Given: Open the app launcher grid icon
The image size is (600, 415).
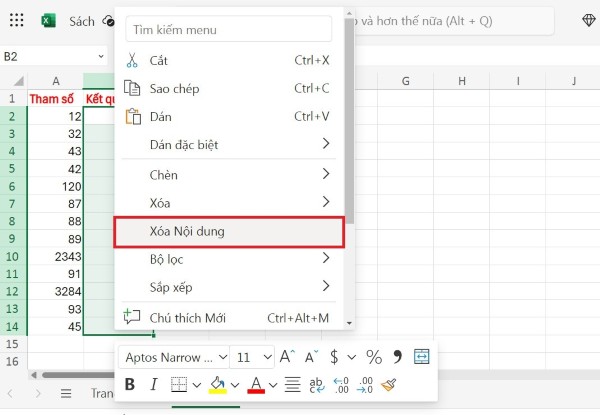Looking at the screenshot, I should 16,20.
